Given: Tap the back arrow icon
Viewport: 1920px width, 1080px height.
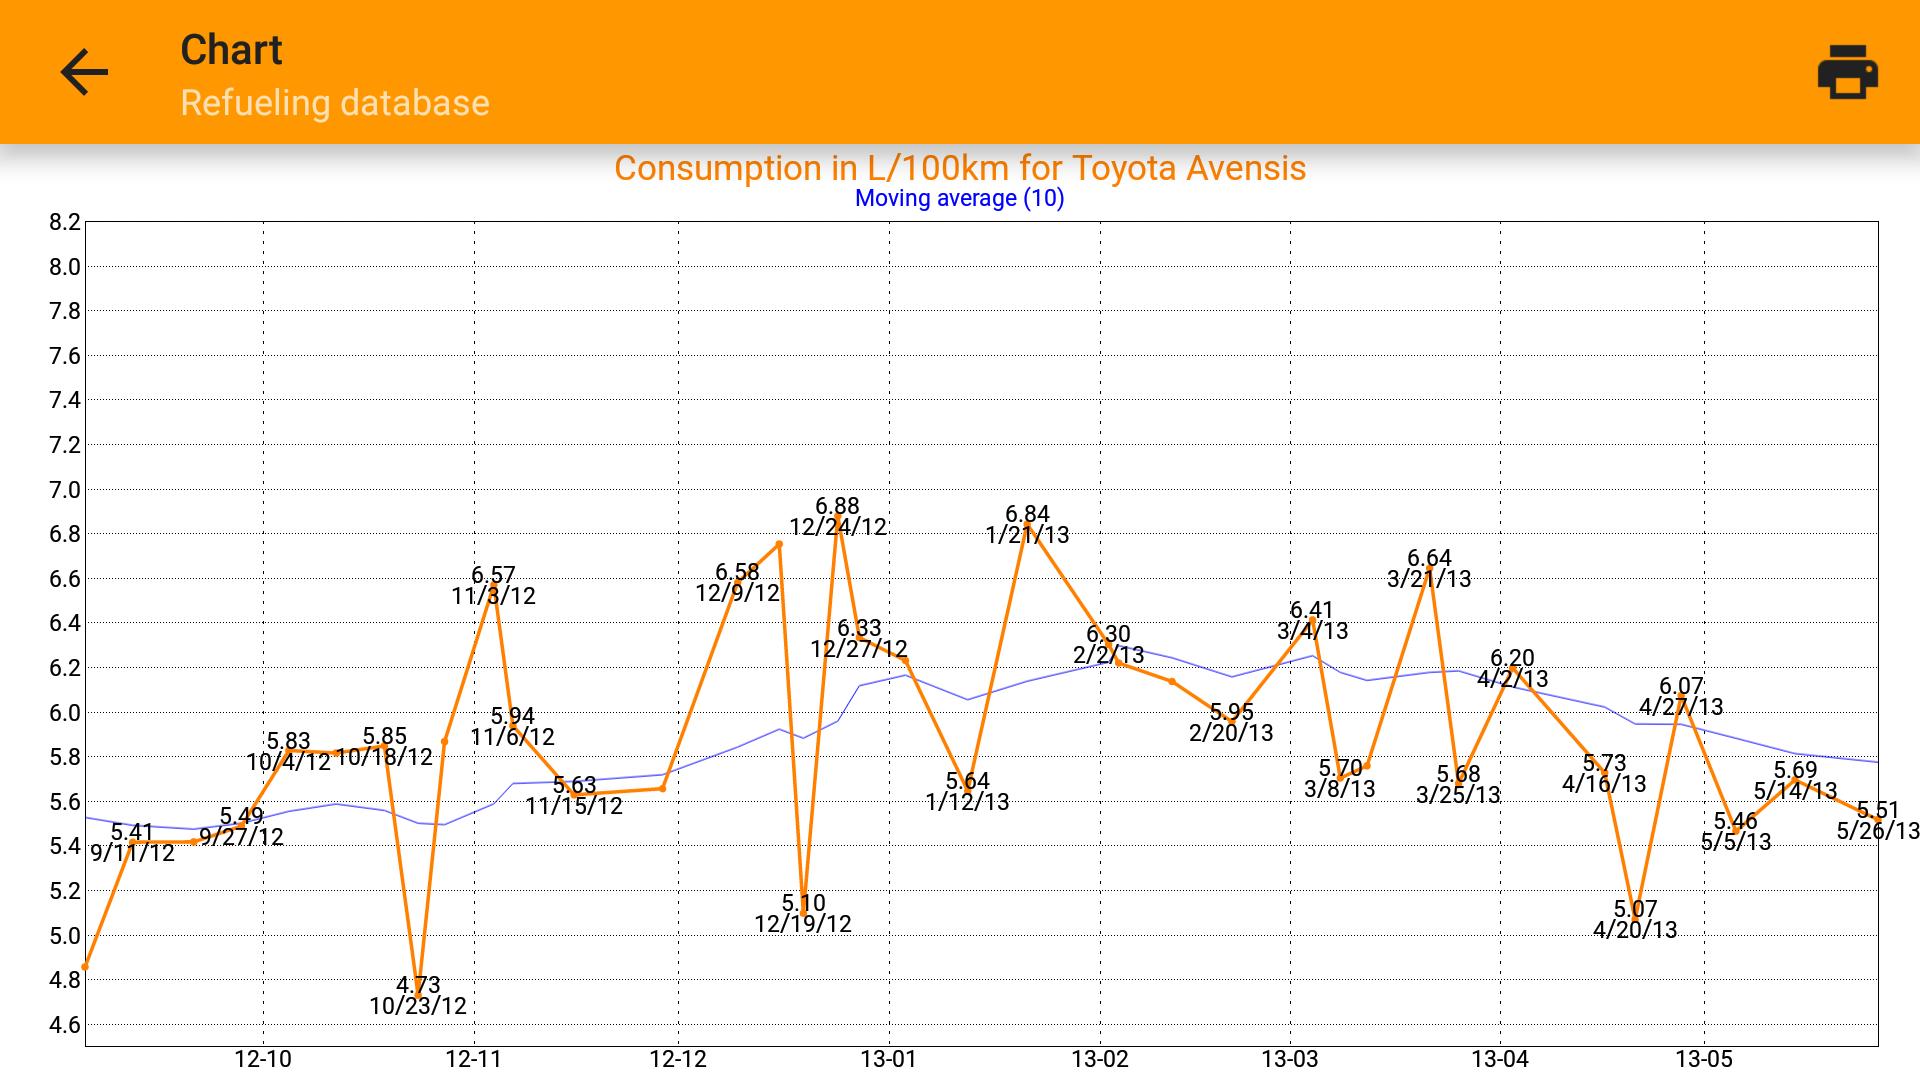Looking at the screenshot, I should [84, 73].
